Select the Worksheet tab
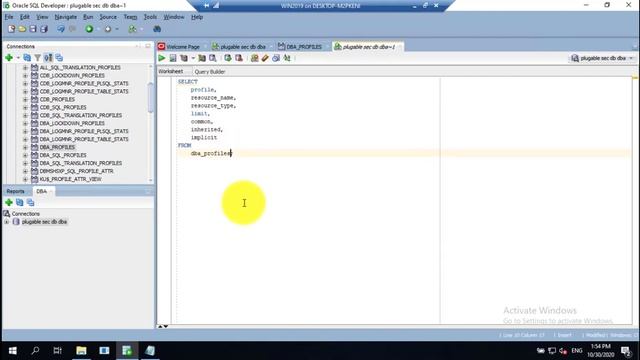The width and height of the screenshot is (640, 360). [x=171, y=71]
